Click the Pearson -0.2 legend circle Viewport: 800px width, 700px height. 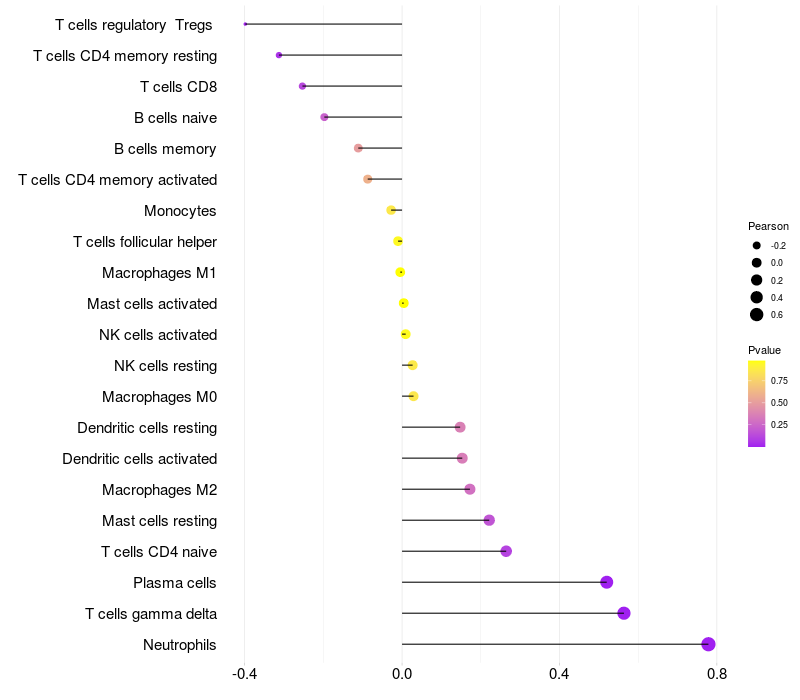(757, 245)
